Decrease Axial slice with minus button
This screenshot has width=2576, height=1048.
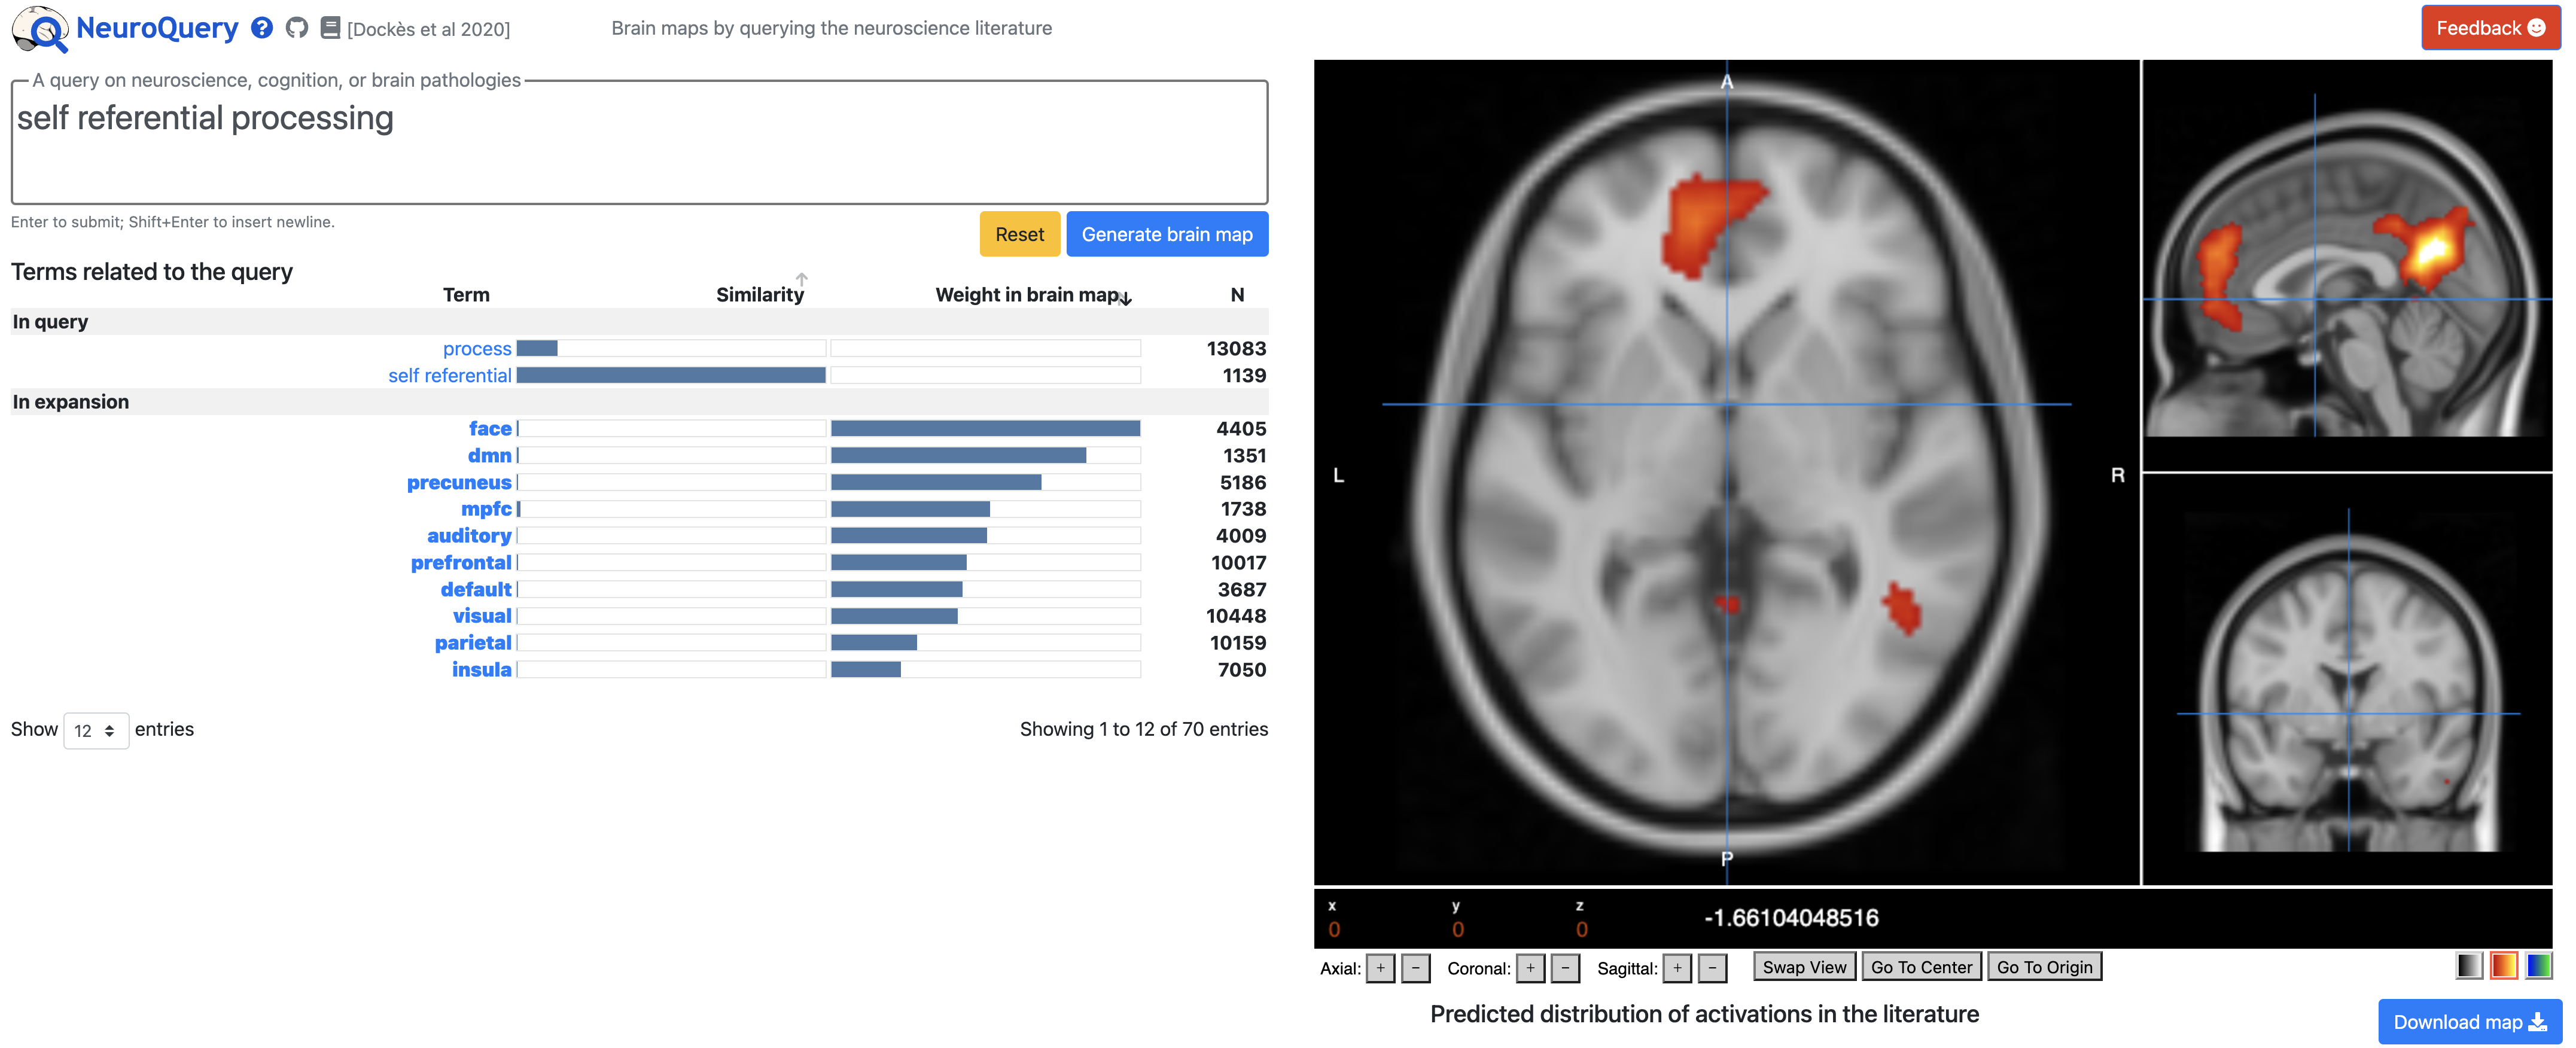pyautogui.click(x=1415, y=968)
